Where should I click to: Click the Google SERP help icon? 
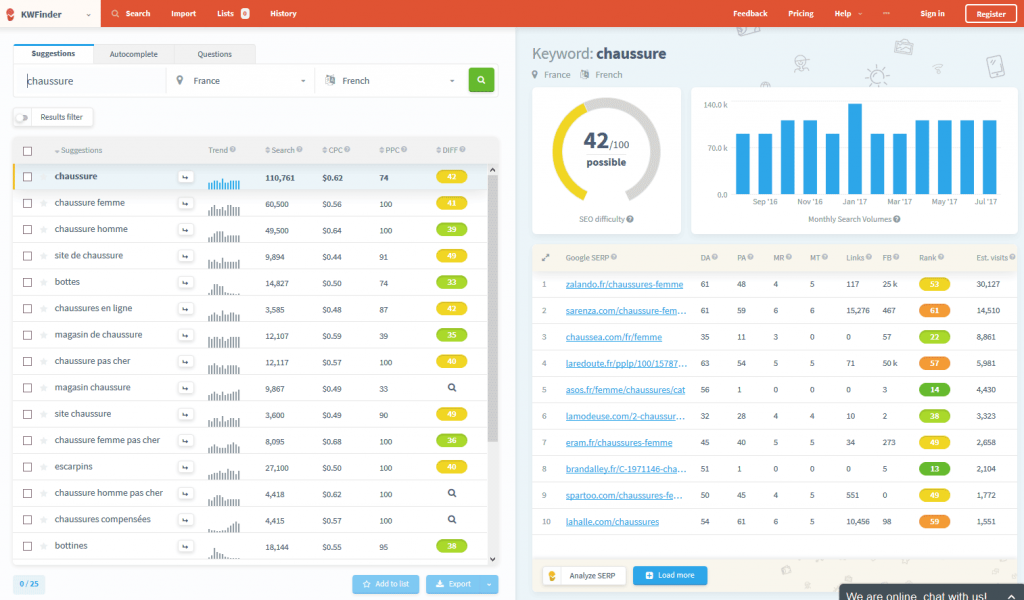[x=614, y=257]
